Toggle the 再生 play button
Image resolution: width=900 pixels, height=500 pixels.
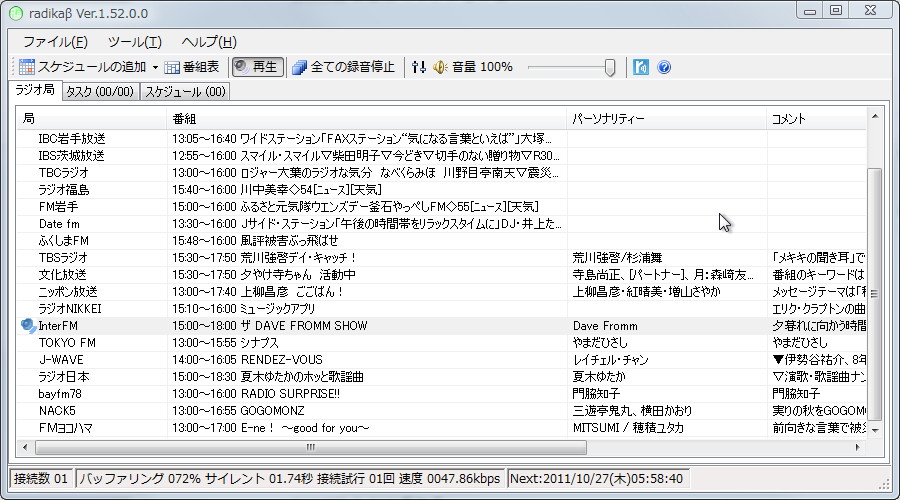[257, 67]
